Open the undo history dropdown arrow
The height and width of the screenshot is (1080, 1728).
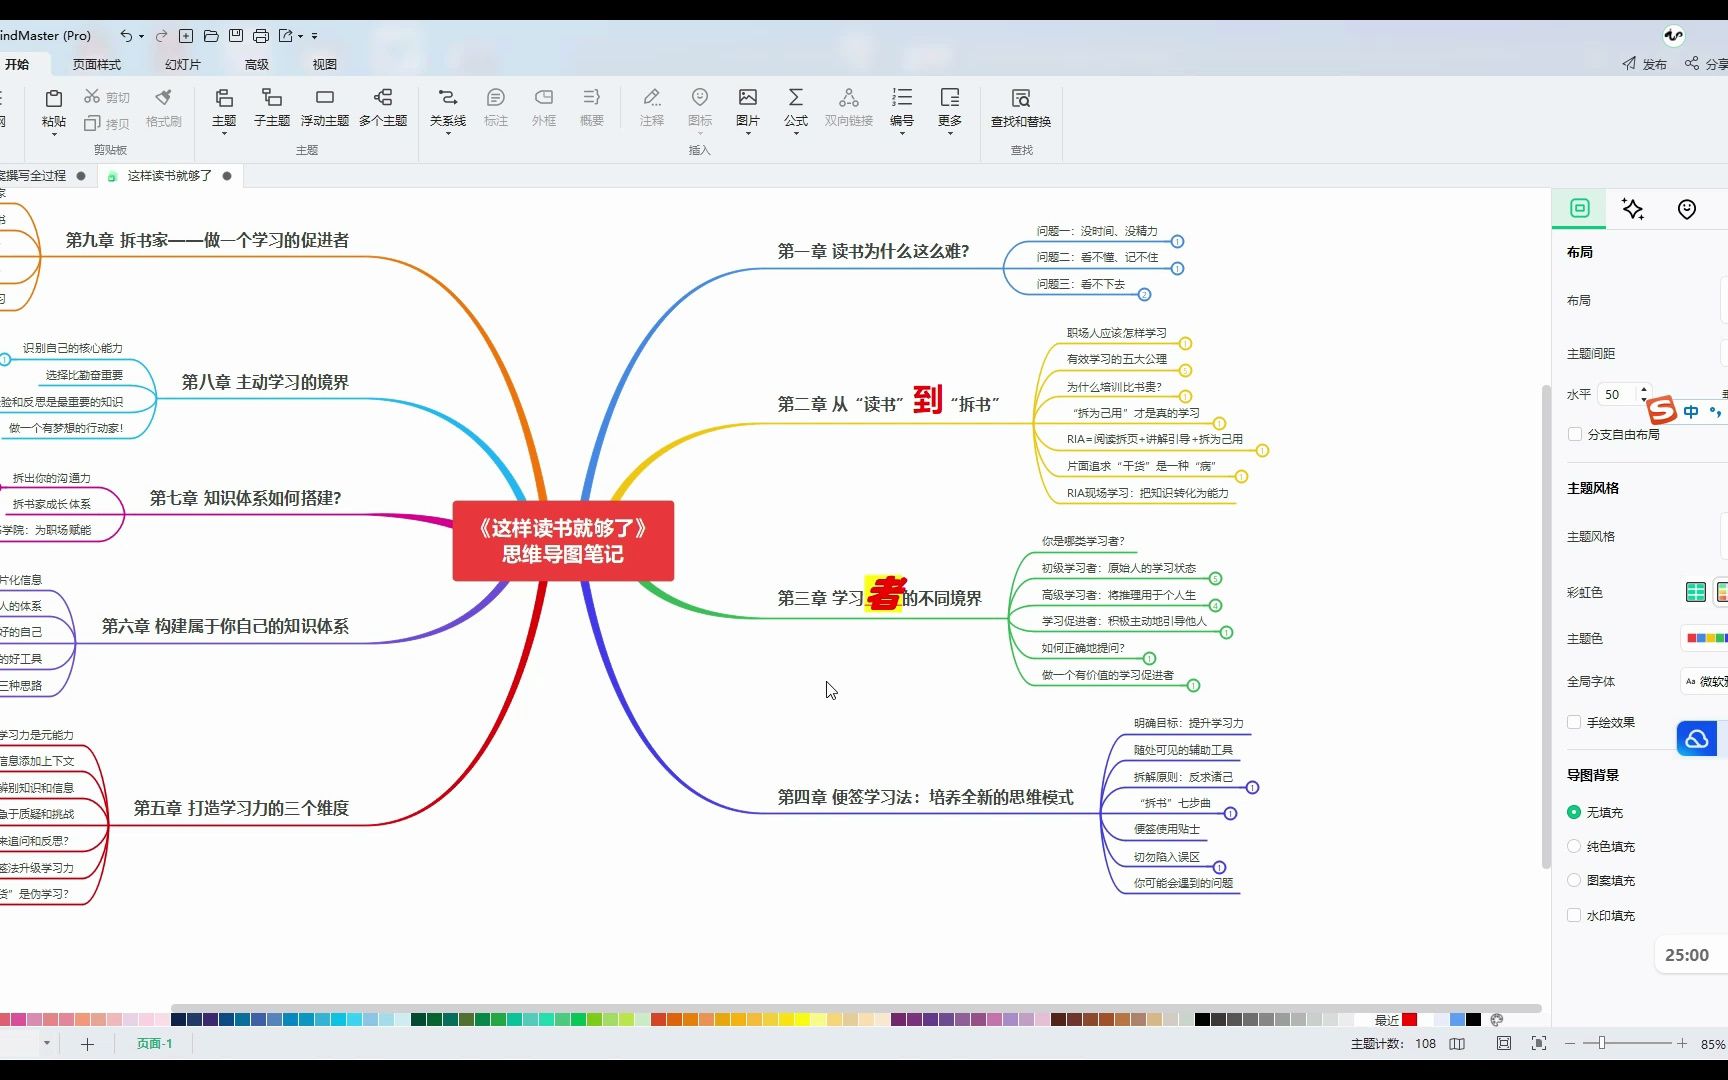pos(142,36)
